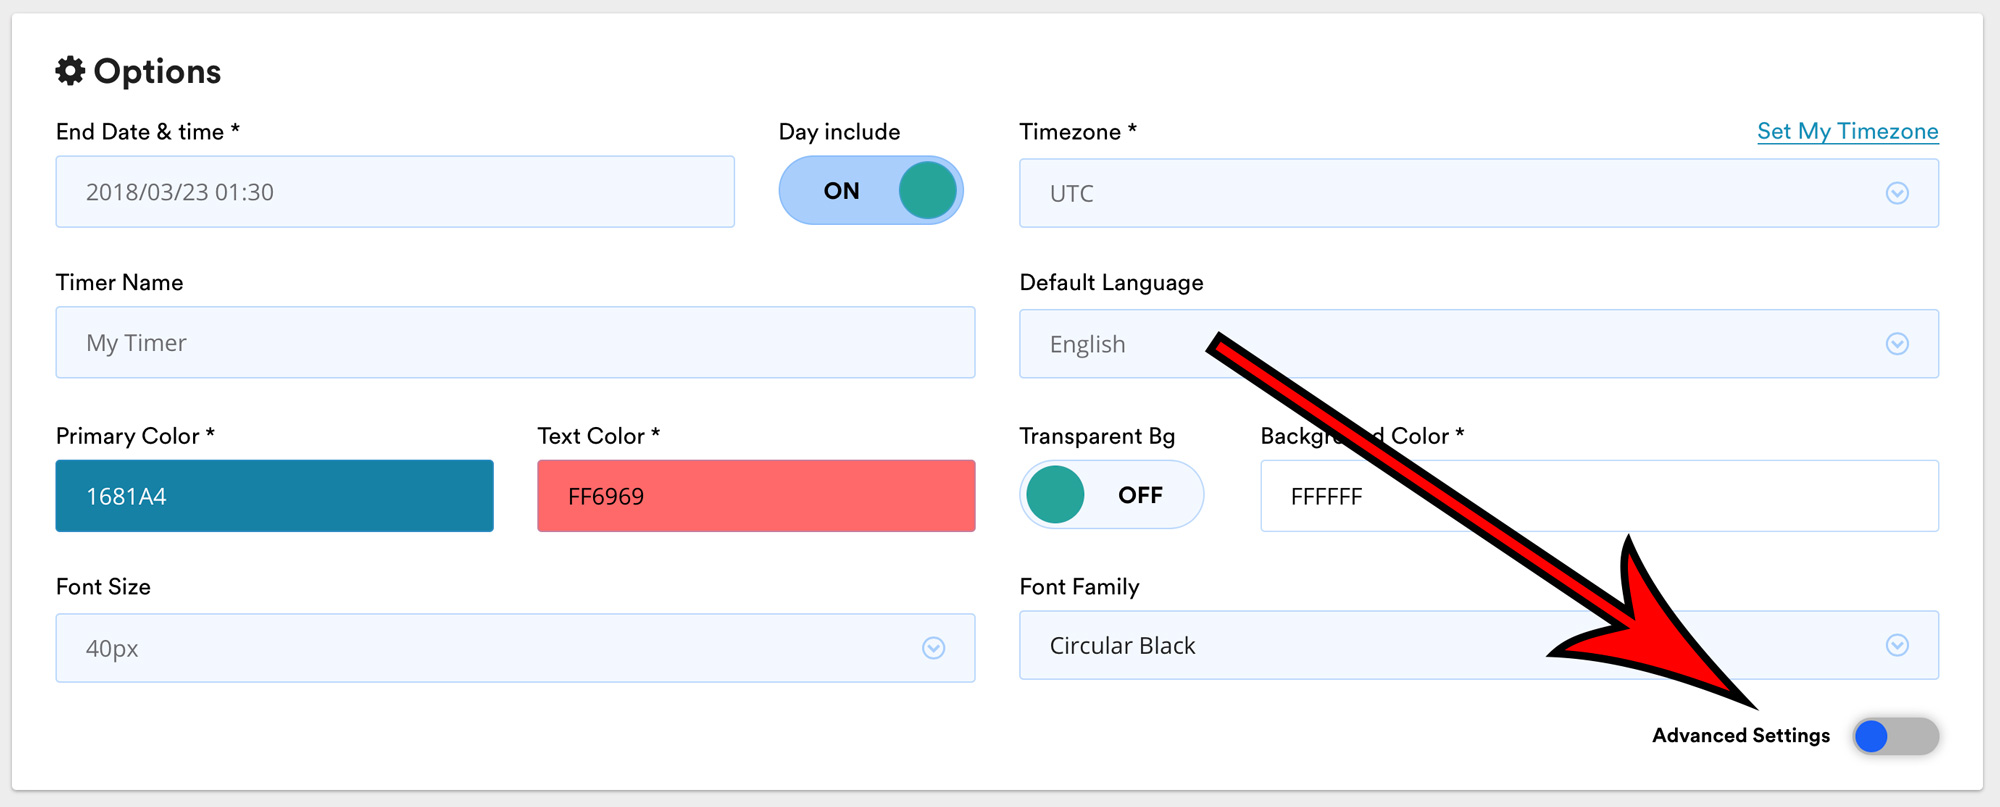Screen dimensions: 2000x807
Task: Open the Text Color FF6969 swatch
Action: (756, 496)
